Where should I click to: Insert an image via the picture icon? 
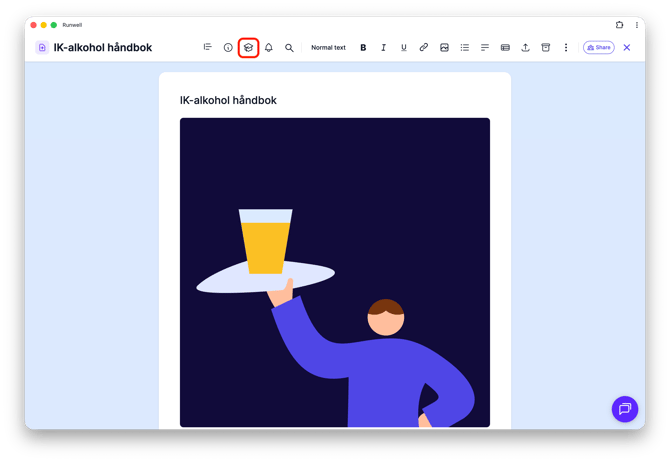click(444, 47)
